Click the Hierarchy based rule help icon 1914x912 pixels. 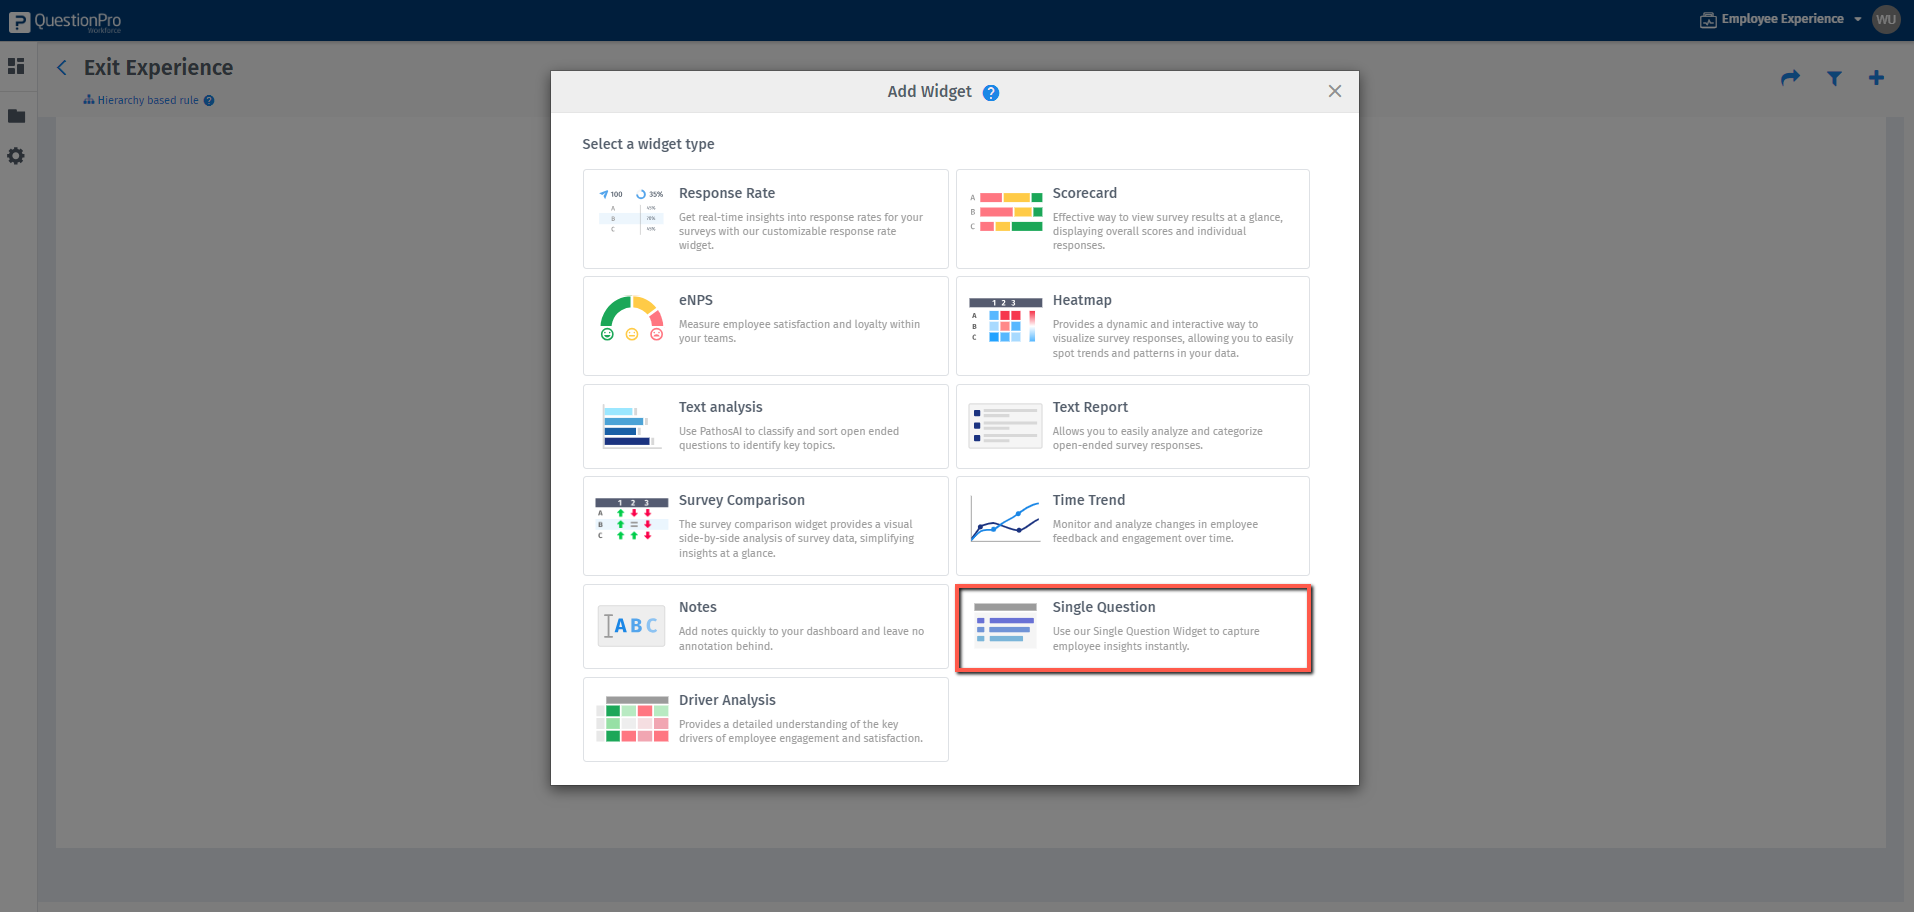pyautogui.click(x=209, y=100)
